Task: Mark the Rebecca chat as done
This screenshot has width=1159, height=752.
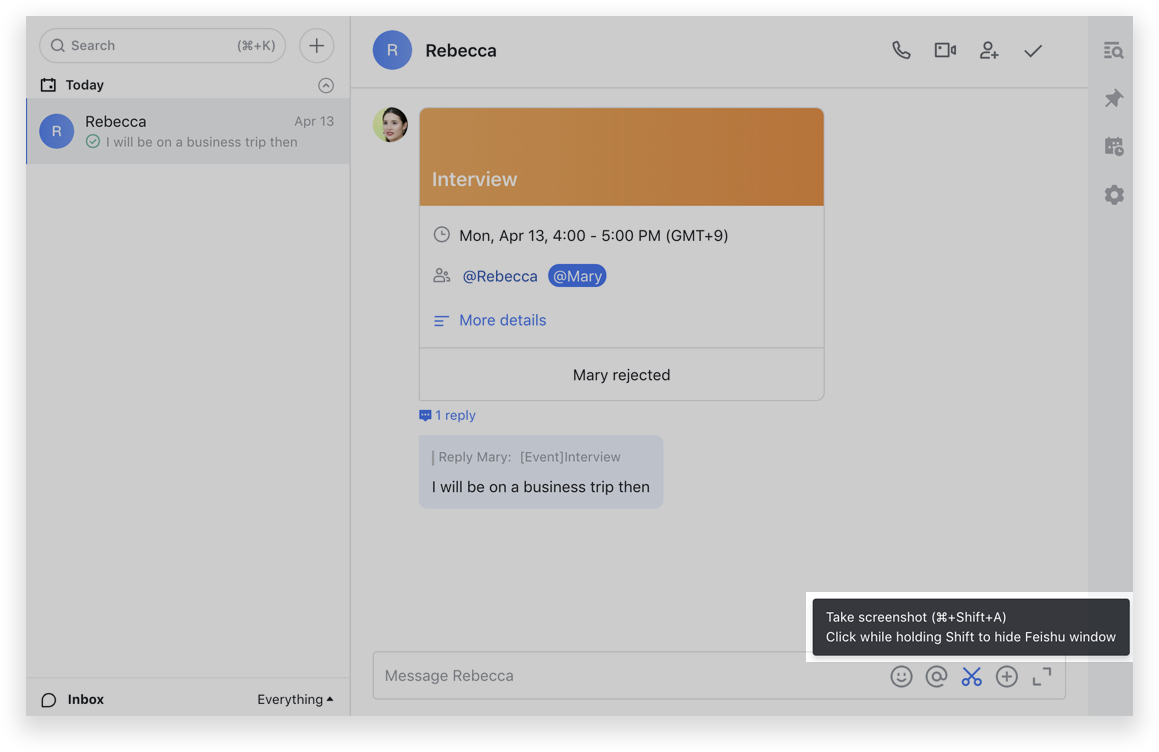Action: click(1033, 50)
